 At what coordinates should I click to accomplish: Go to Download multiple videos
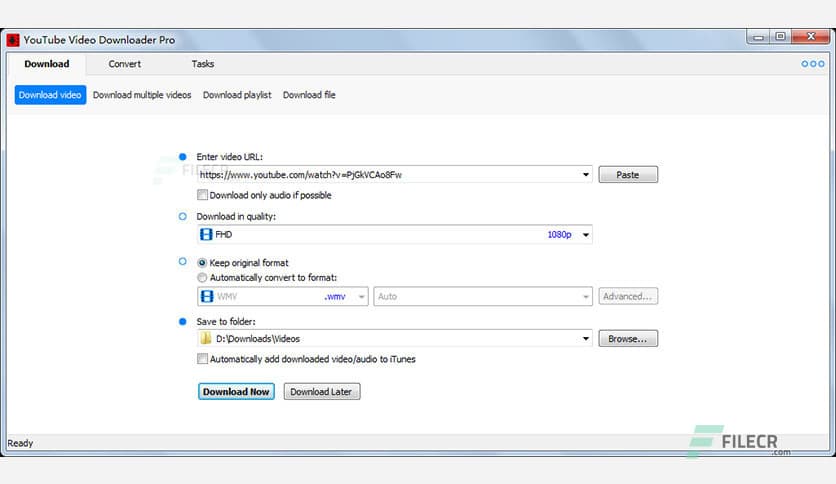click(142, 95)
